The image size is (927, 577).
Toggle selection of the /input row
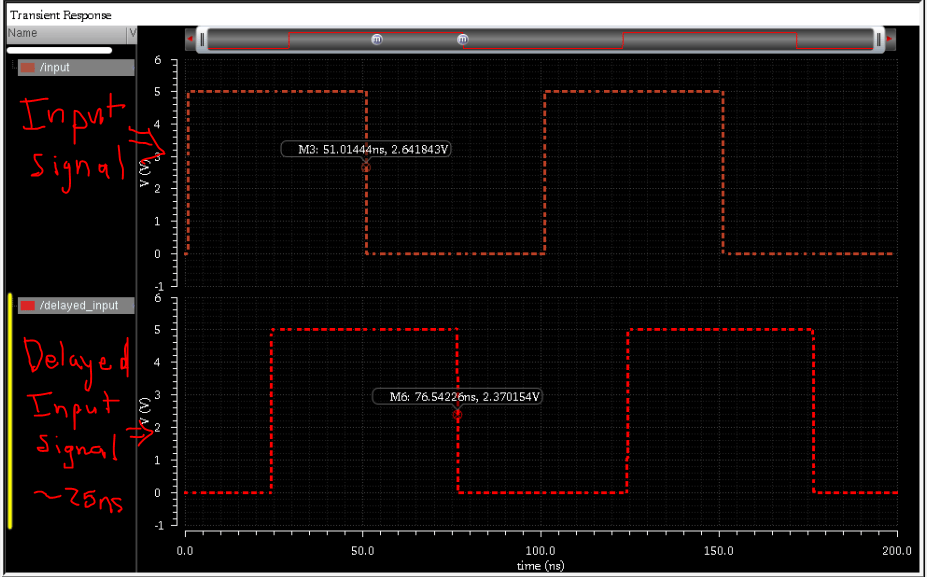coord(75,67)
